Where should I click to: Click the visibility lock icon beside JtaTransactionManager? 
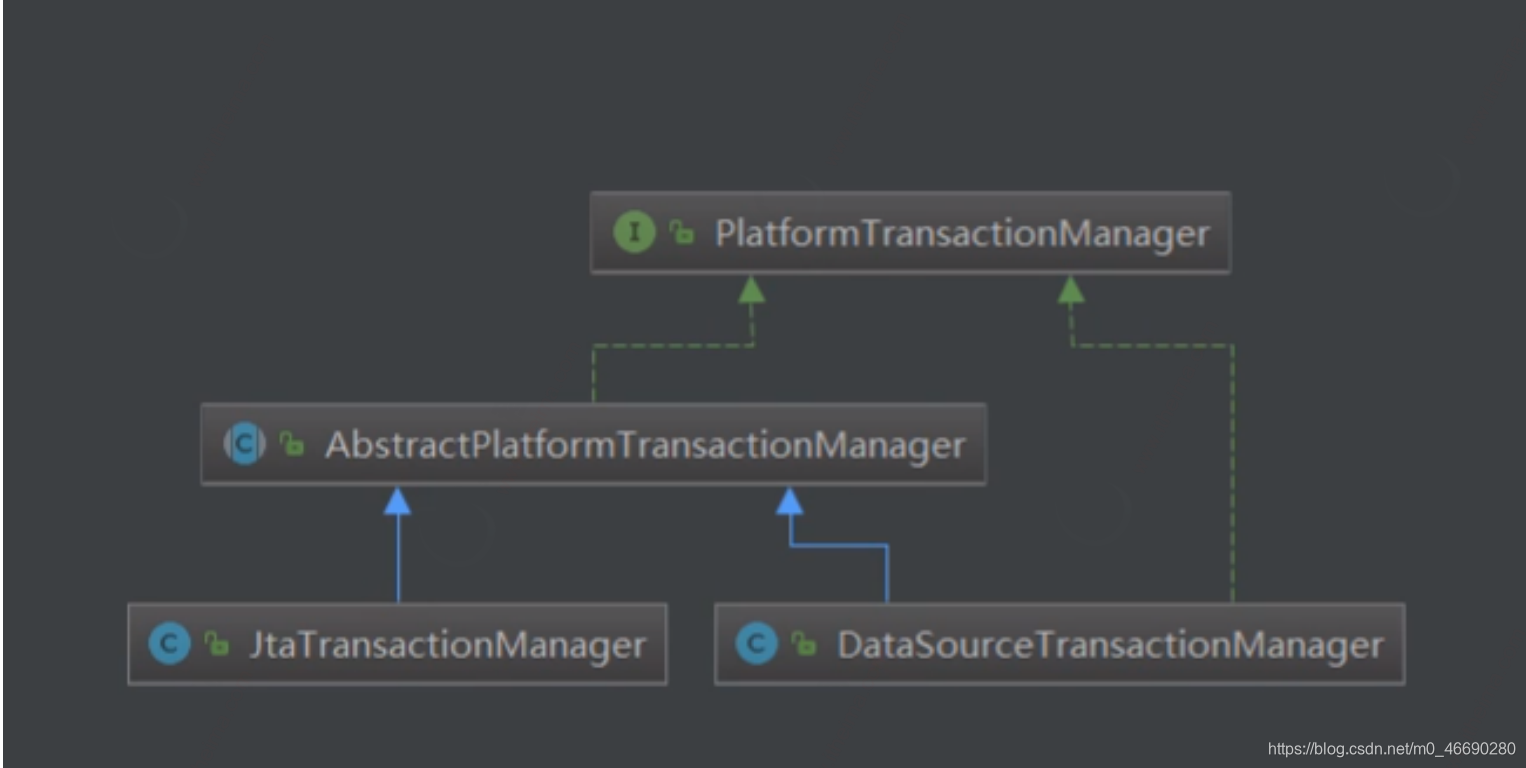coord(217,645)
